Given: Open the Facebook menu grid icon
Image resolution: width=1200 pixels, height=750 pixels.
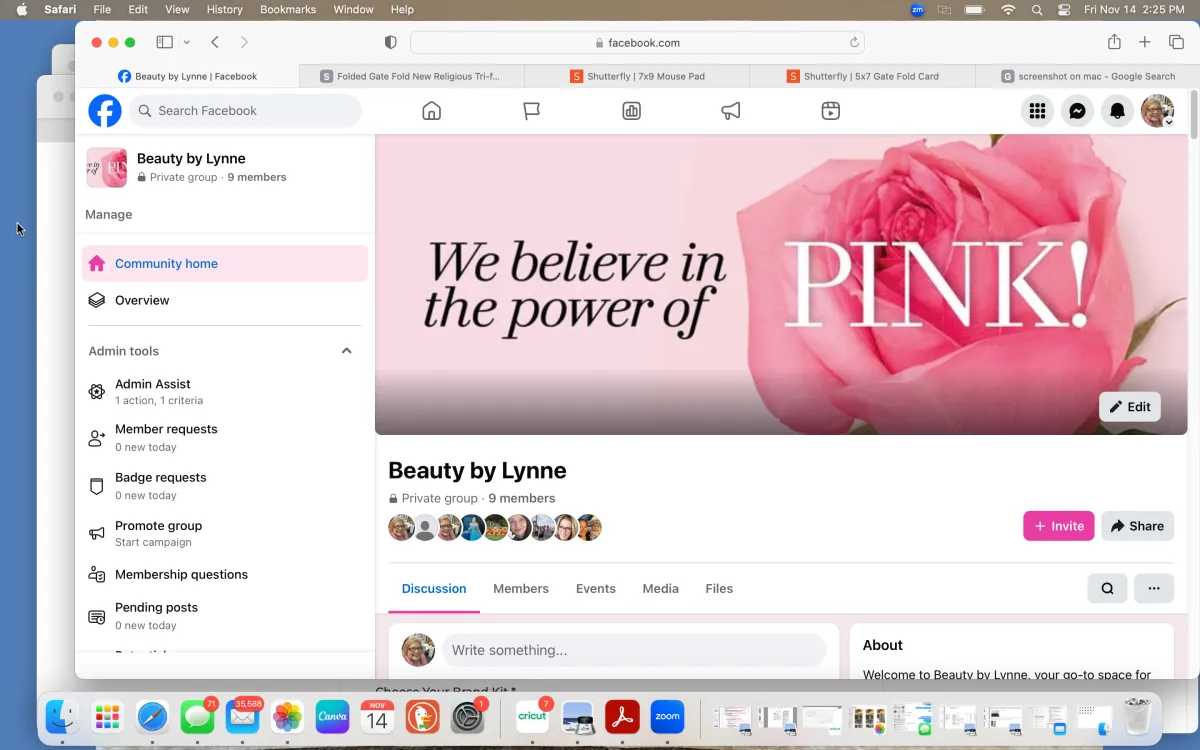Looking at the screenshot, I should tap(1037, 111).
